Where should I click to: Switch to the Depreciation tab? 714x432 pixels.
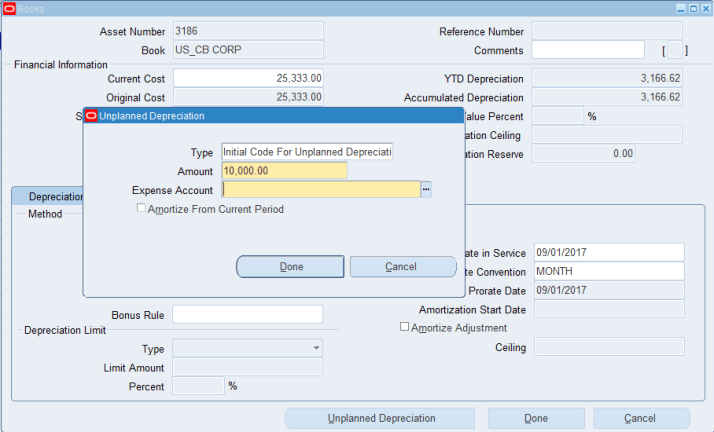pyautogui.click(x=48, y=197)
